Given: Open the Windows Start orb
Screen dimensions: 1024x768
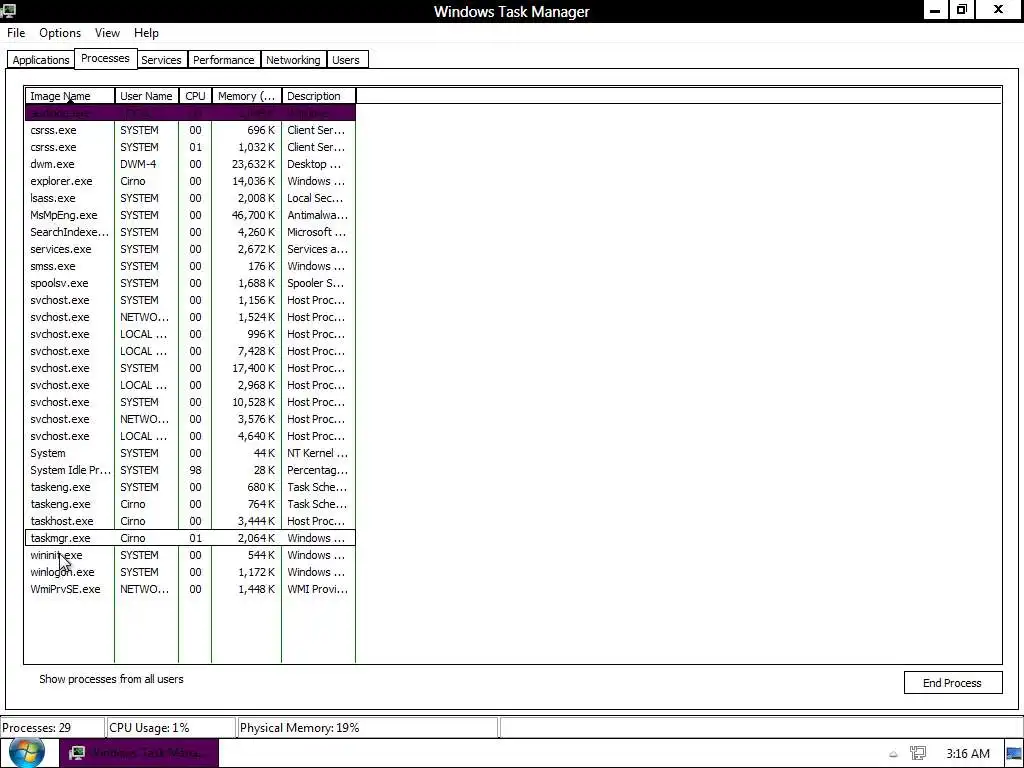Looking at the screenshot, I should click(x=27, y=752).
